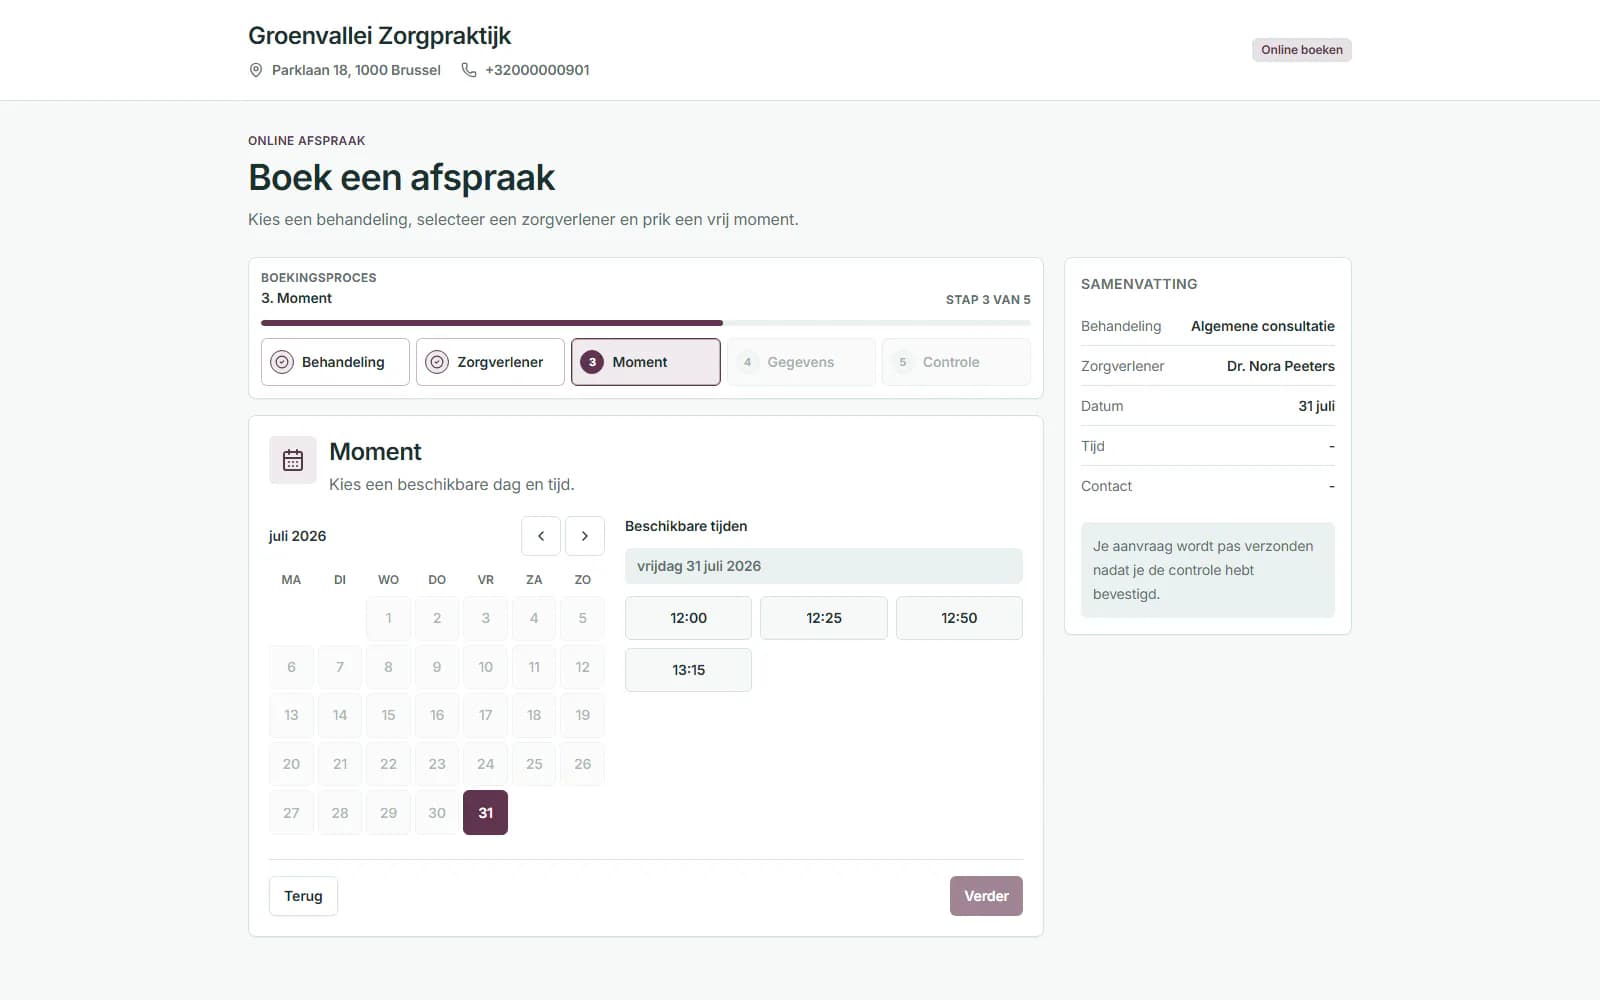This screenshot has width=1600, height=1000.
Task: Click the Terug button
Action: point(303,896)
